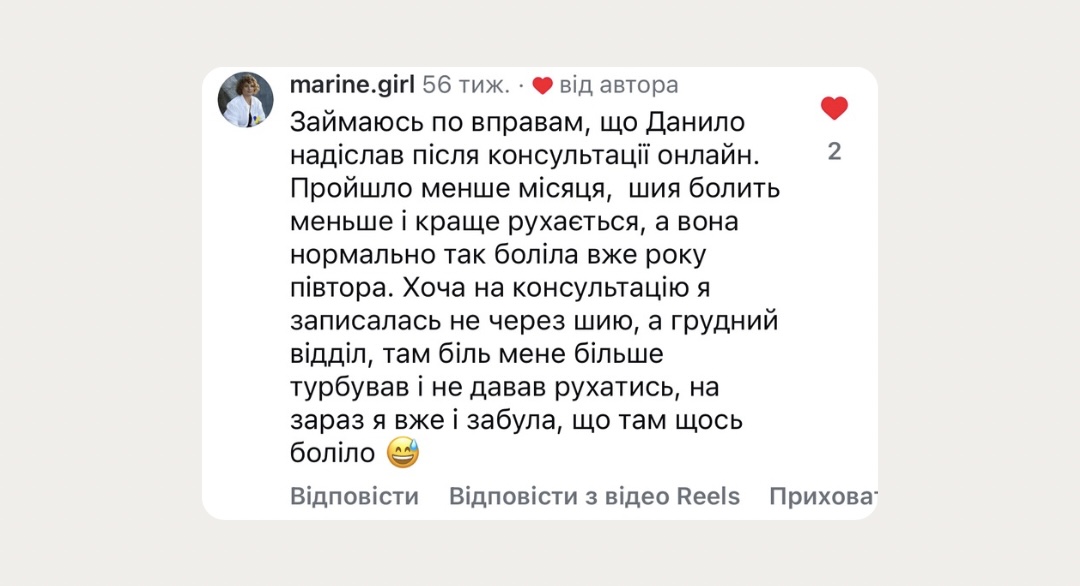The image size is (1080, 586).
Task: Unlike the comment with the red heart
Action: click(834, 108)
